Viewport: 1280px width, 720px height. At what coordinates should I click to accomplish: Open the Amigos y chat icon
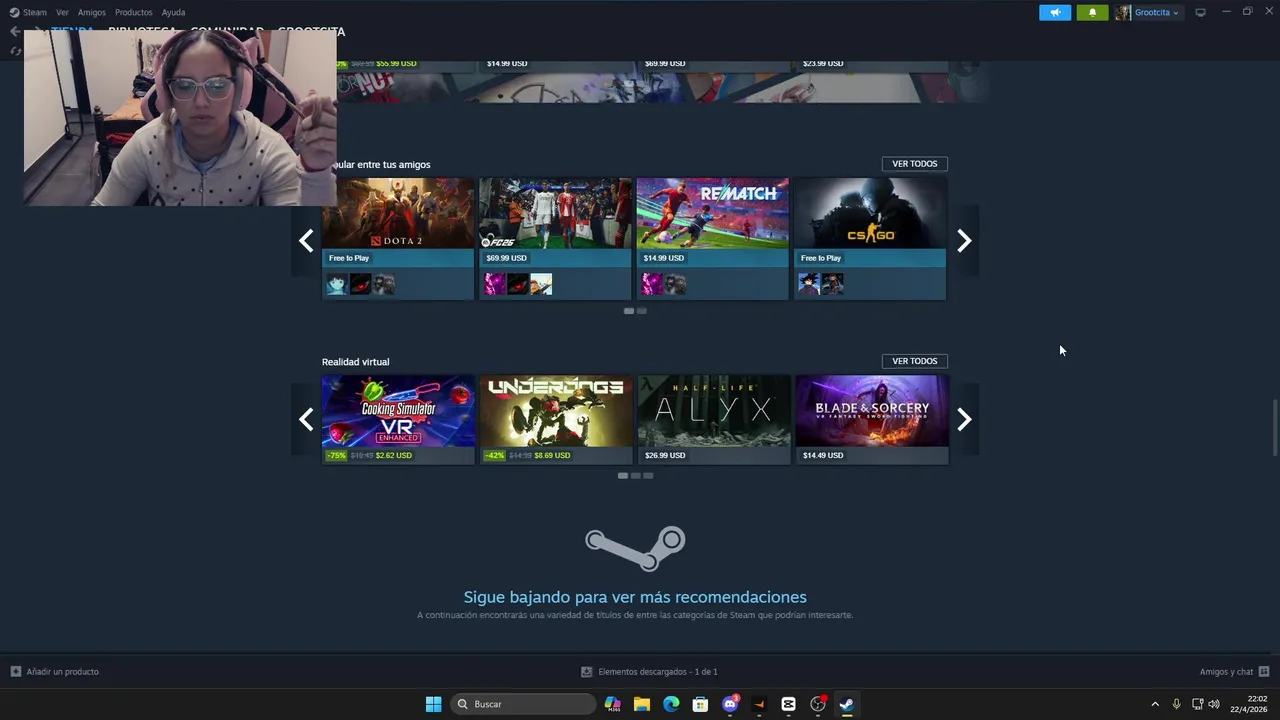pos(1264,672)
